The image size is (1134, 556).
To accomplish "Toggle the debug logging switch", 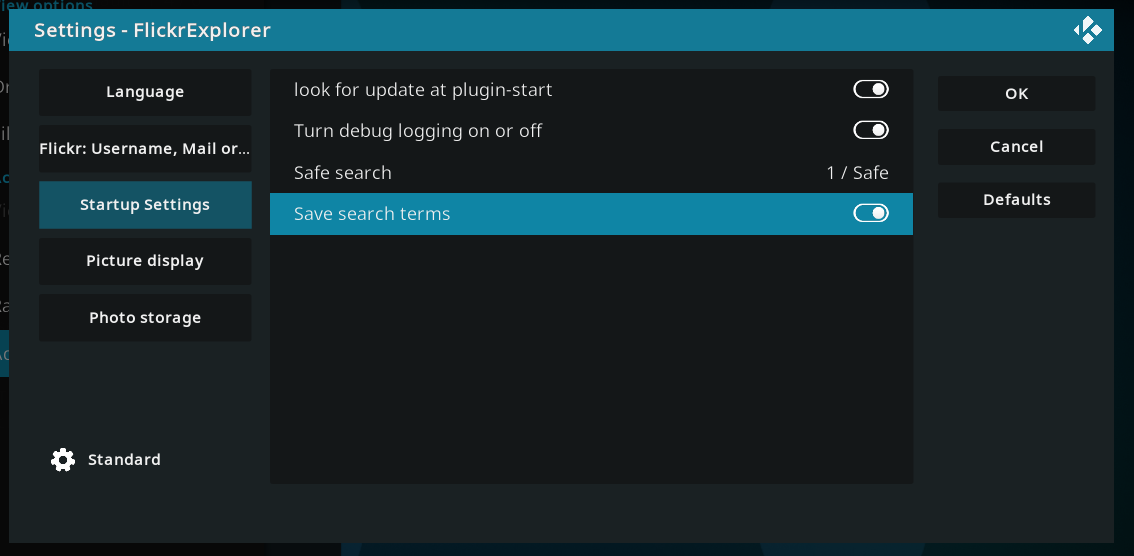I will point(871,130).
